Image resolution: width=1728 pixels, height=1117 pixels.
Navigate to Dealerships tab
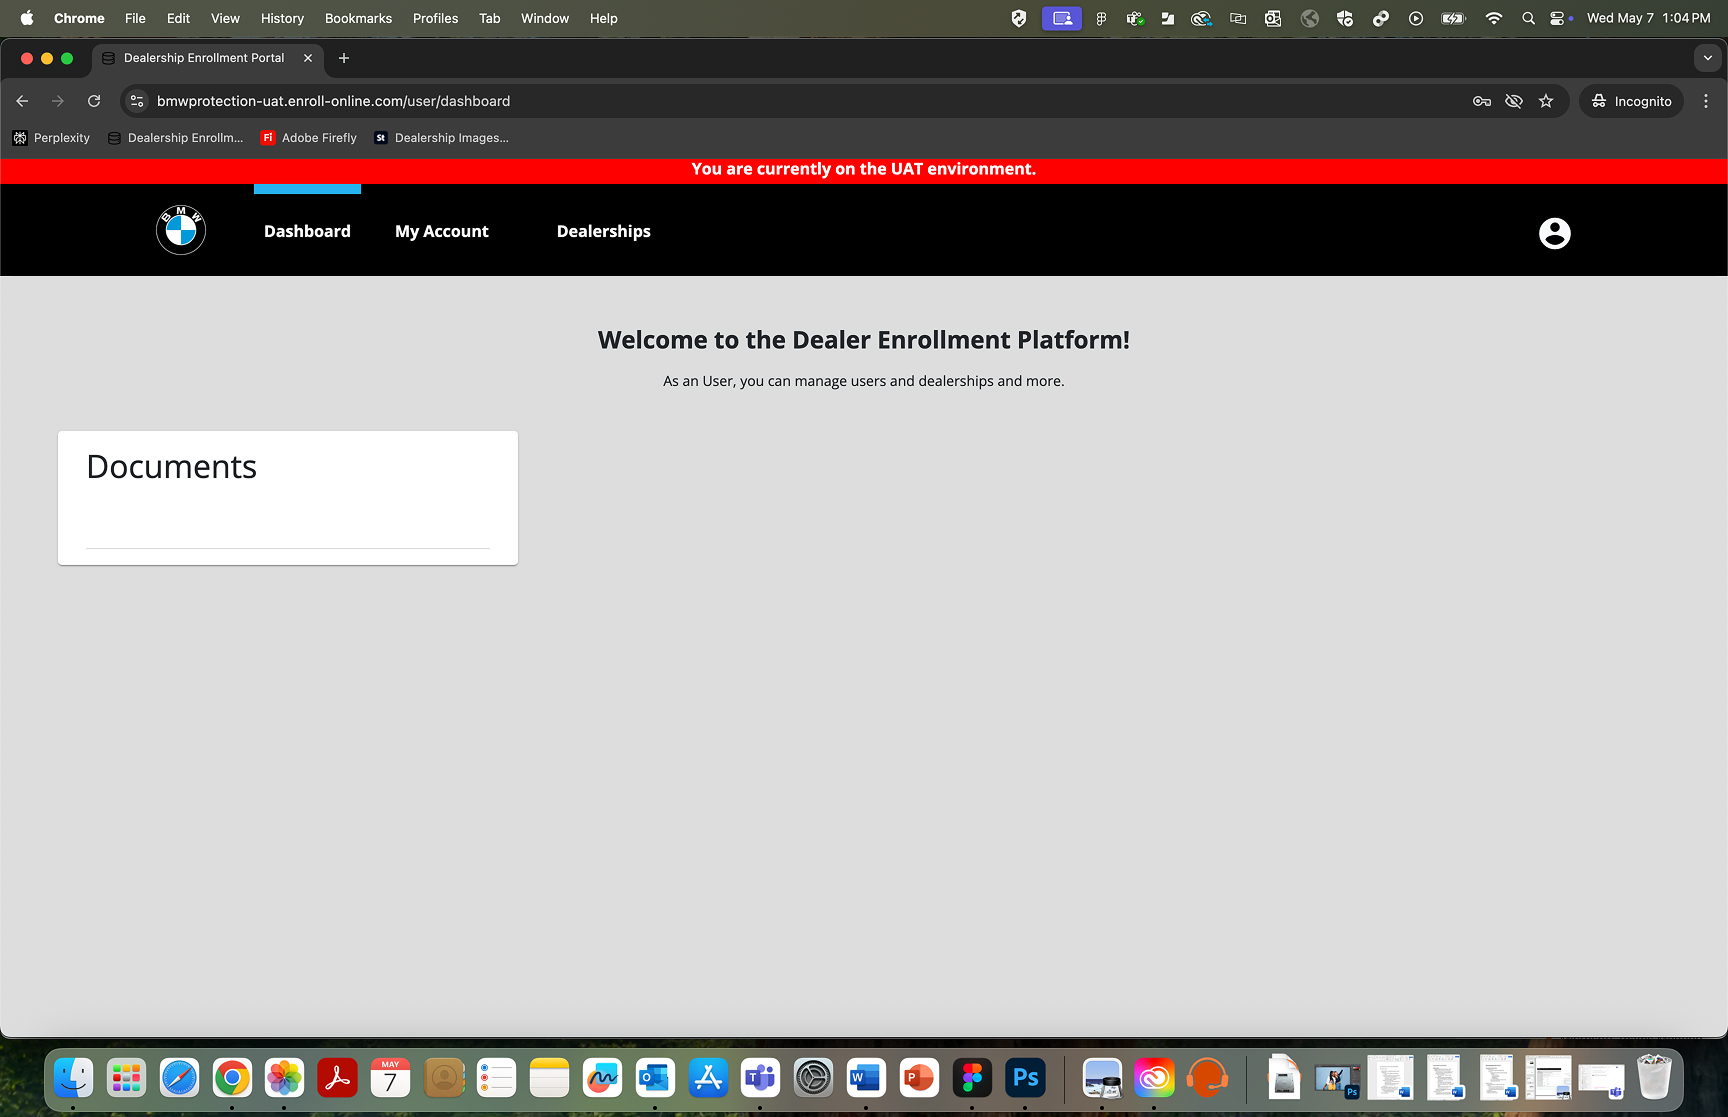tap(603, 231)
